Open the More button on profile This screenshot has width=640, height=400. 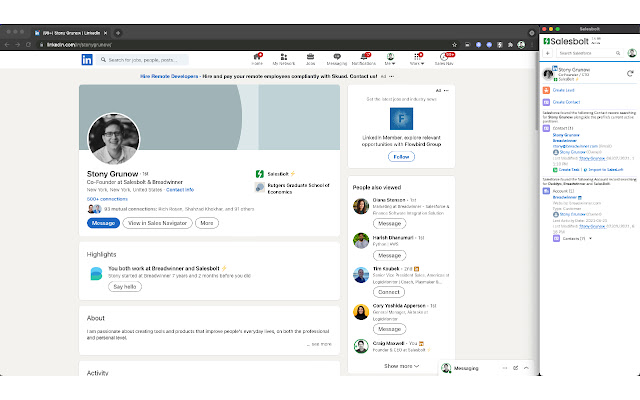(207, 223)
